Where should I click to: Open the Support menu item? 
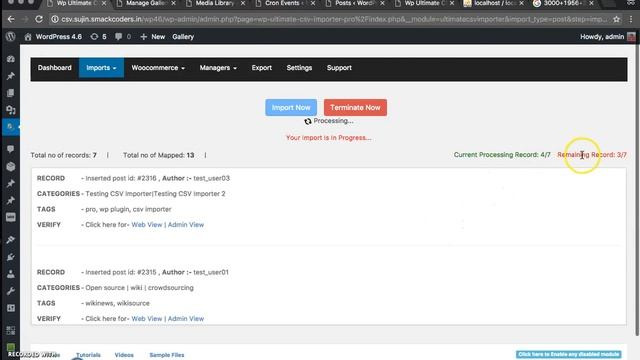(x=339, y=68)
